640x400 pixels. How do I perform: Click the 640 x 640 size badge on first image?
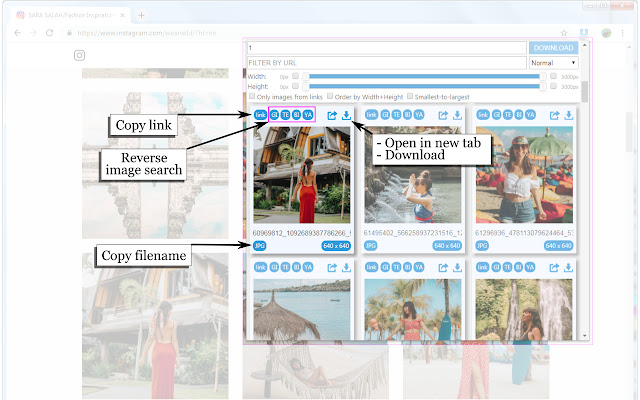[335, 244]
